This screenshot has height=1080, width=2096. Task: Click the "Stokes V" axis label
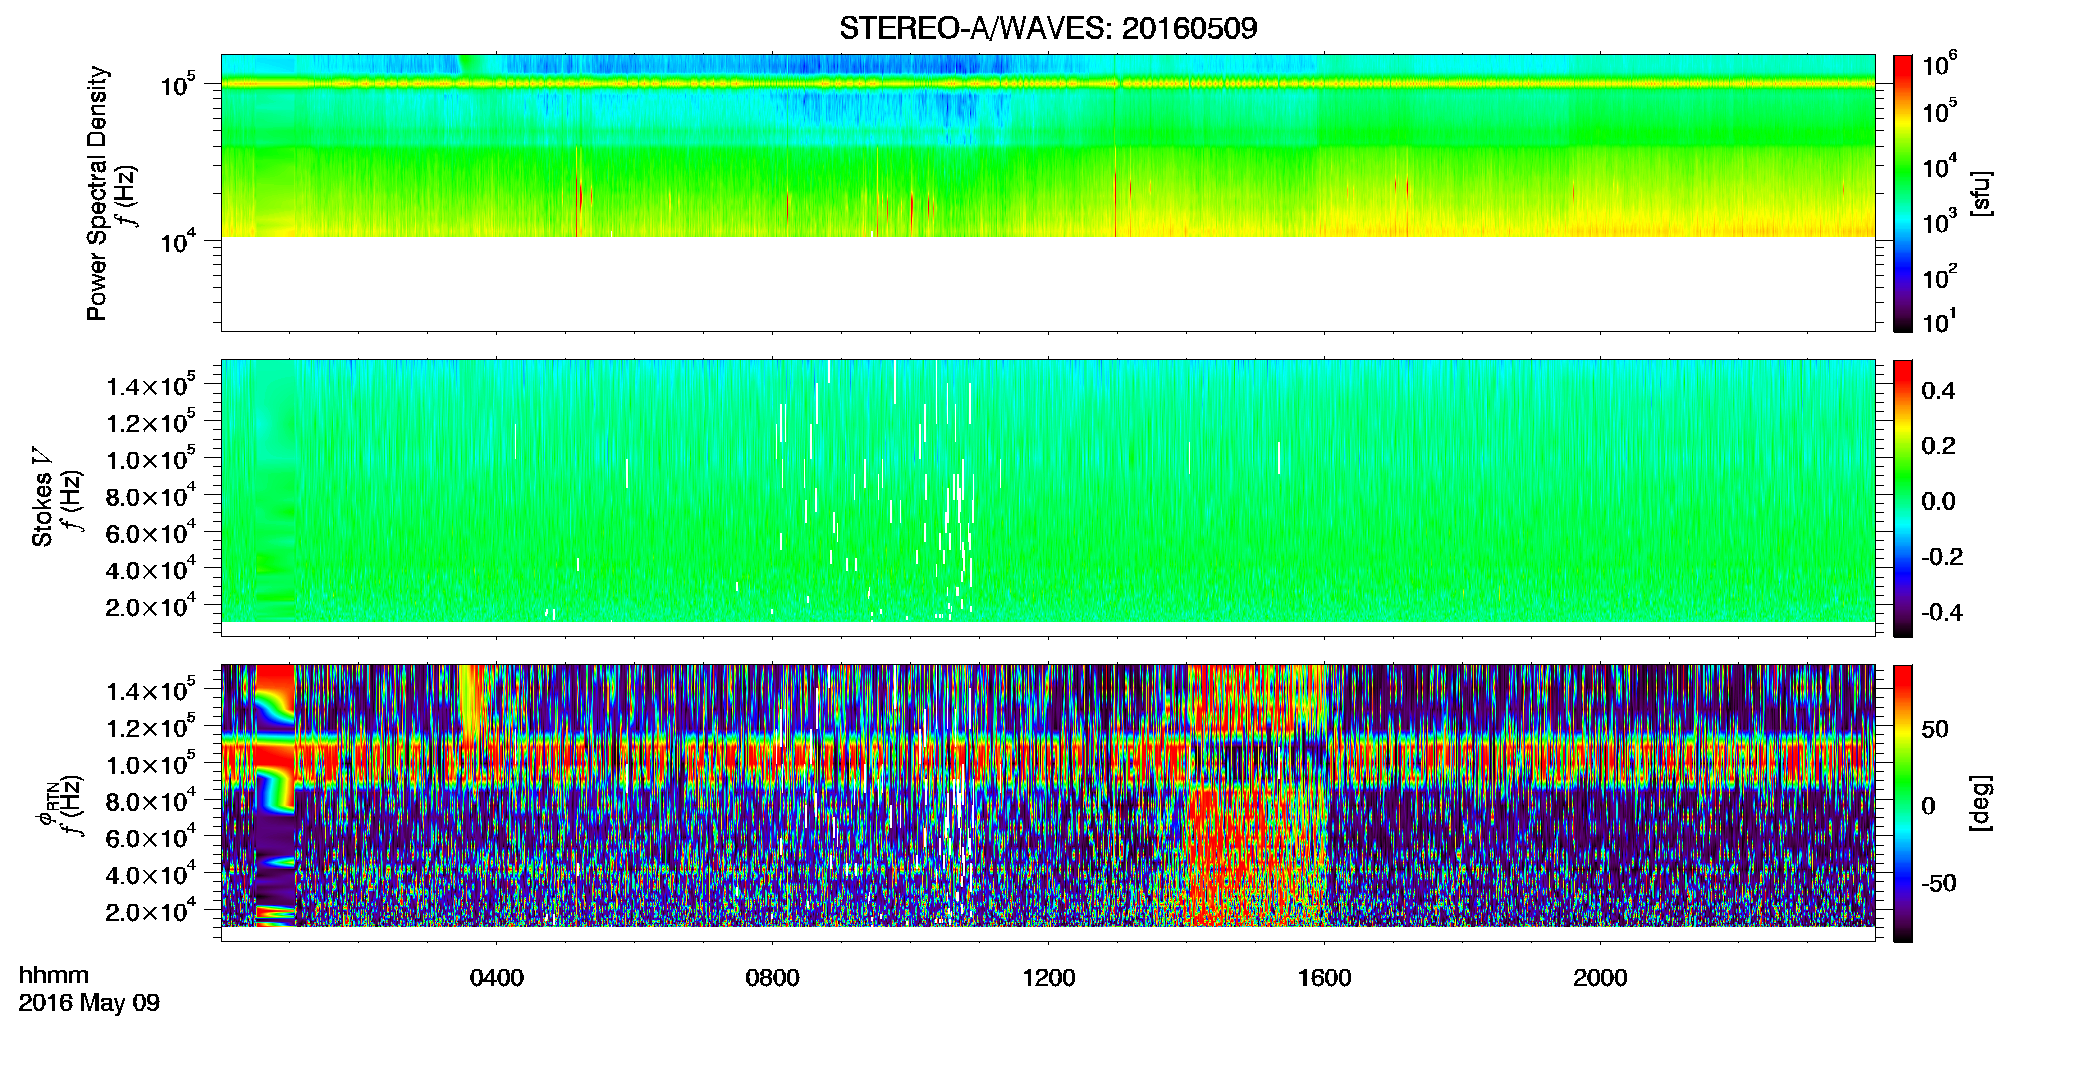[42, 497]
